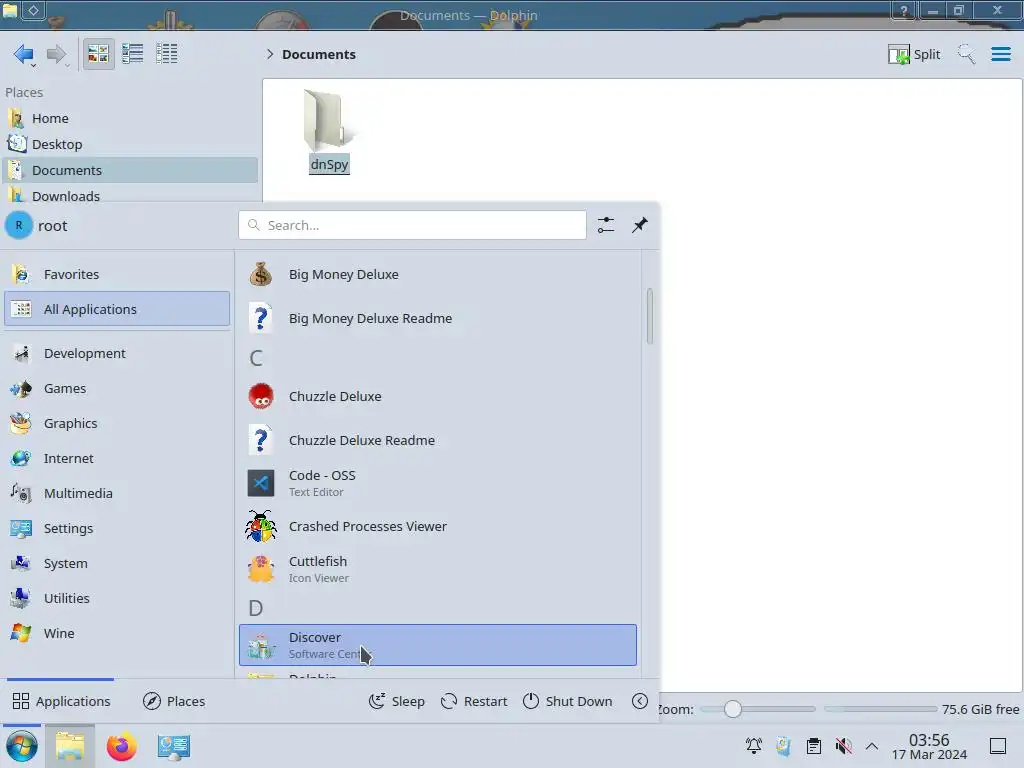Image resolution: width=1024 pixels, height=768 pixels.
Task: Click the Sleep button
Action: [x=396, y=701]
